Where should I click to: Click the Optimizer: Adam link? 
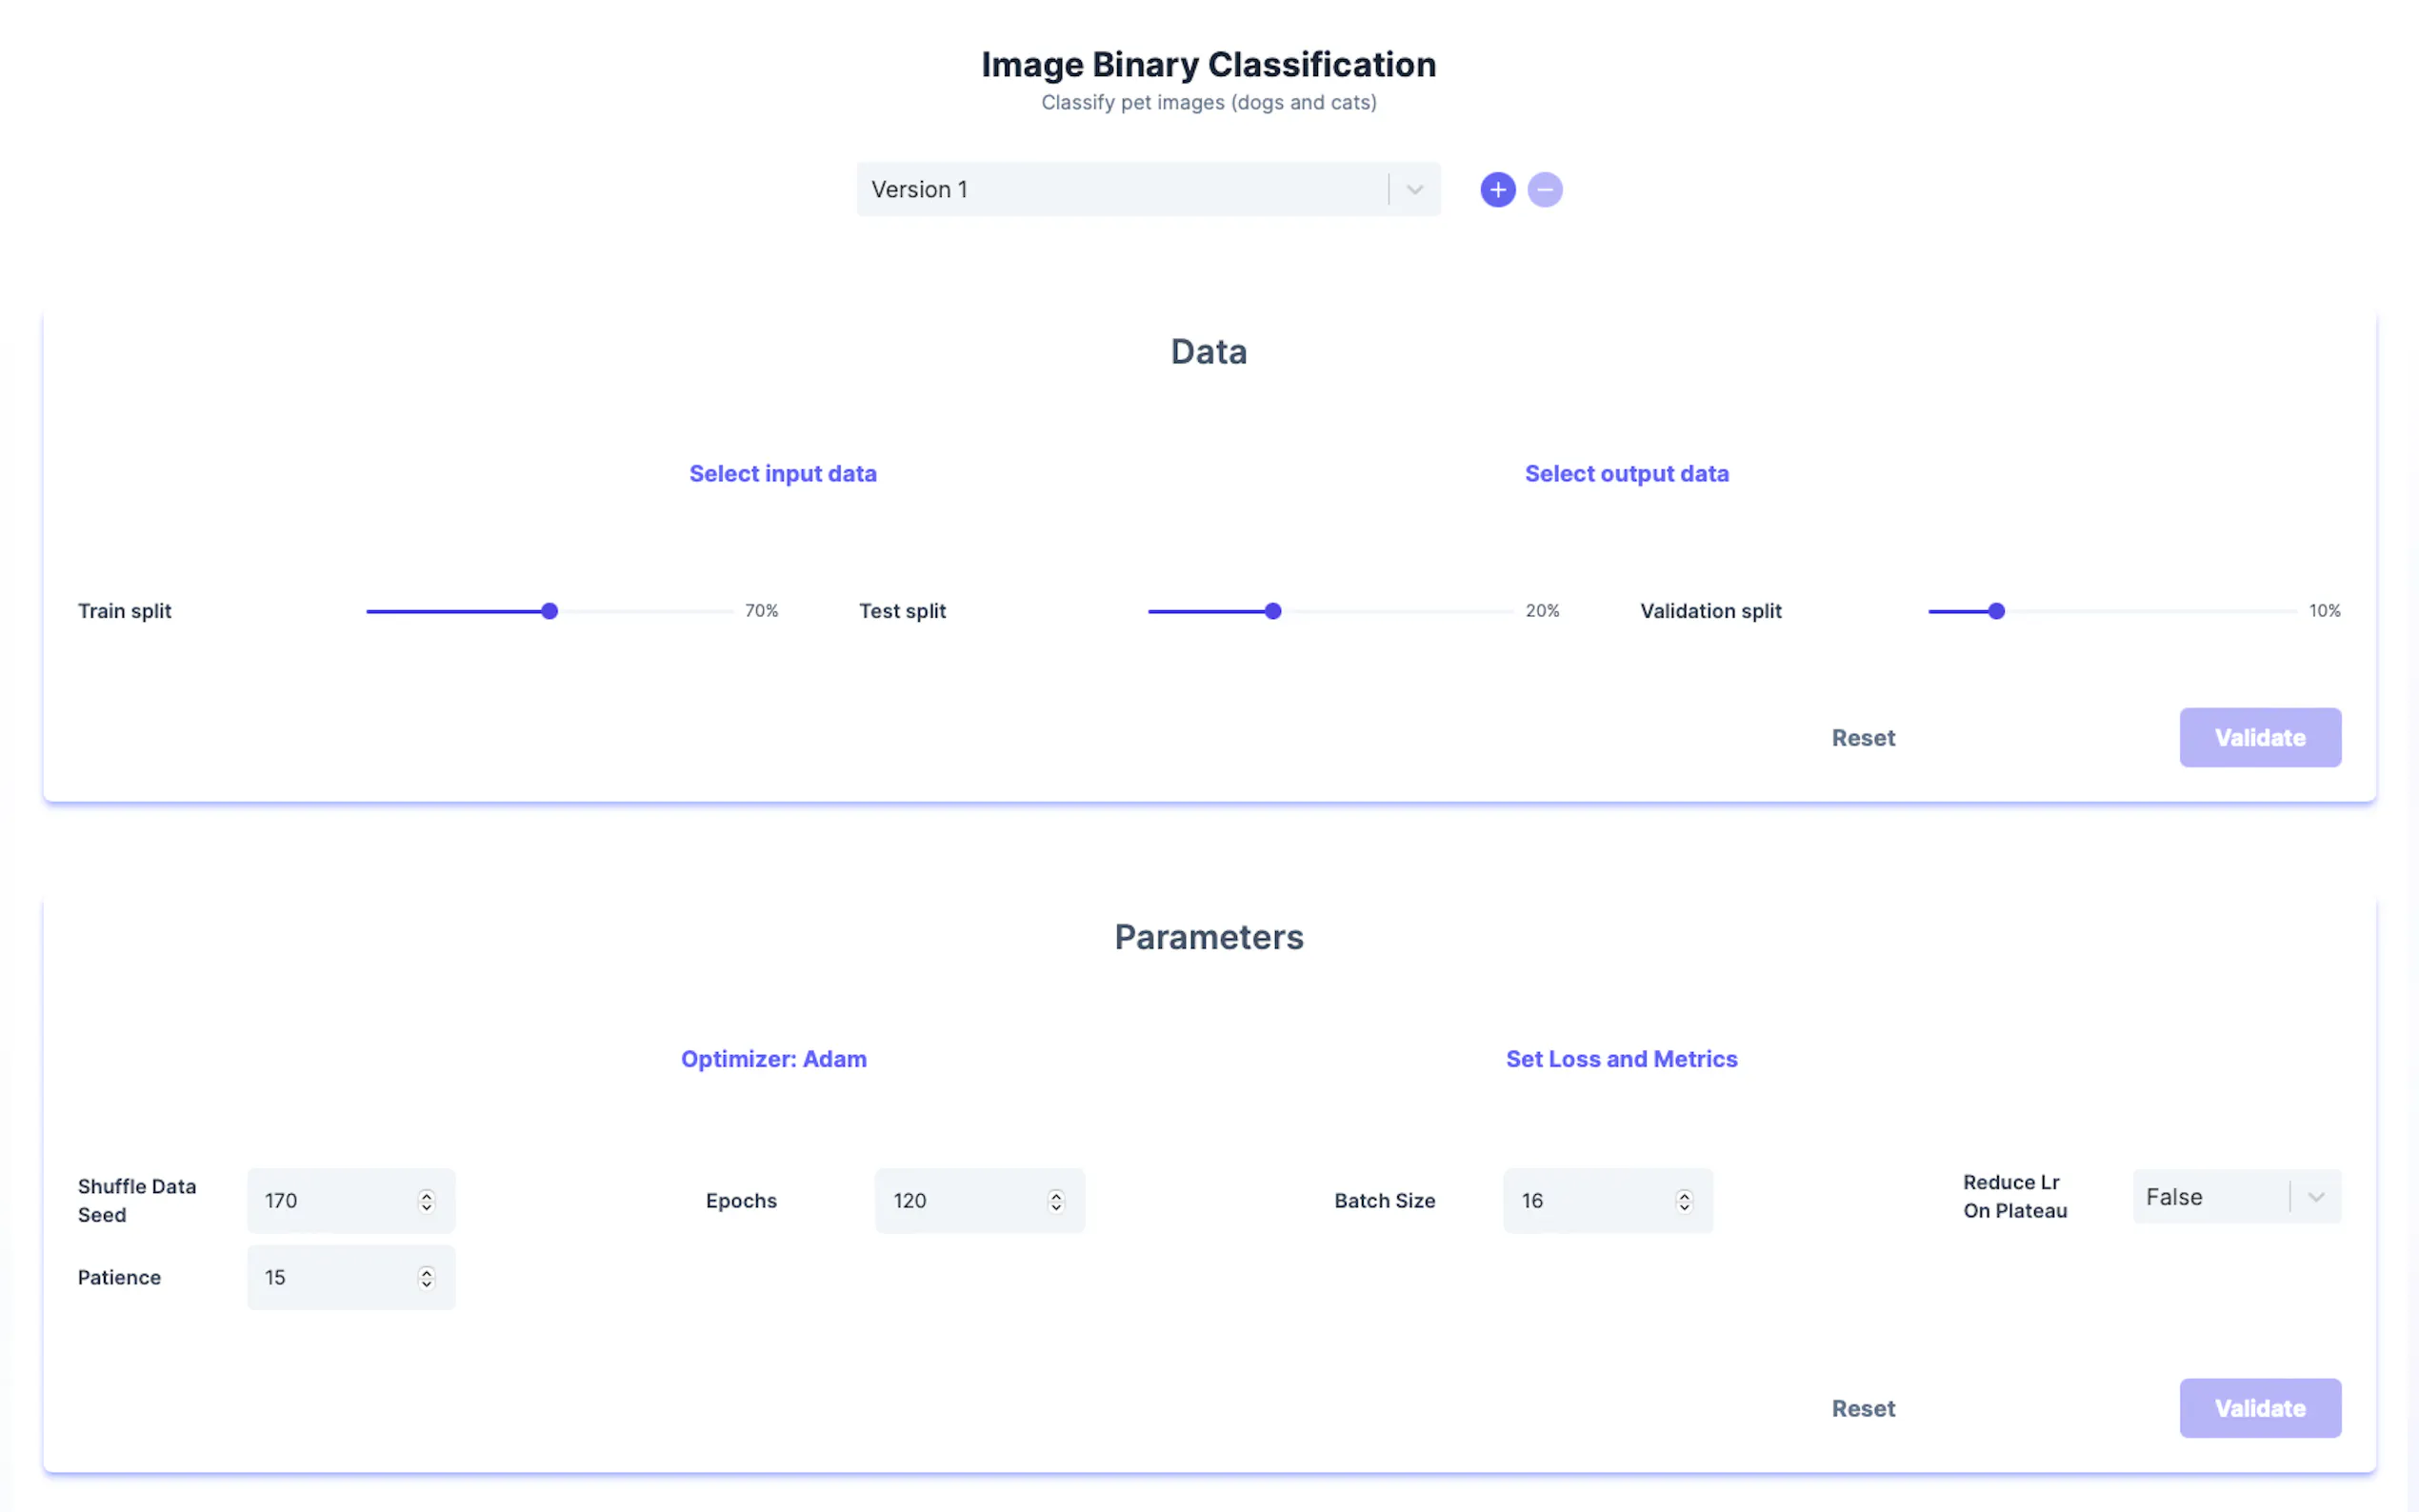773,1059
